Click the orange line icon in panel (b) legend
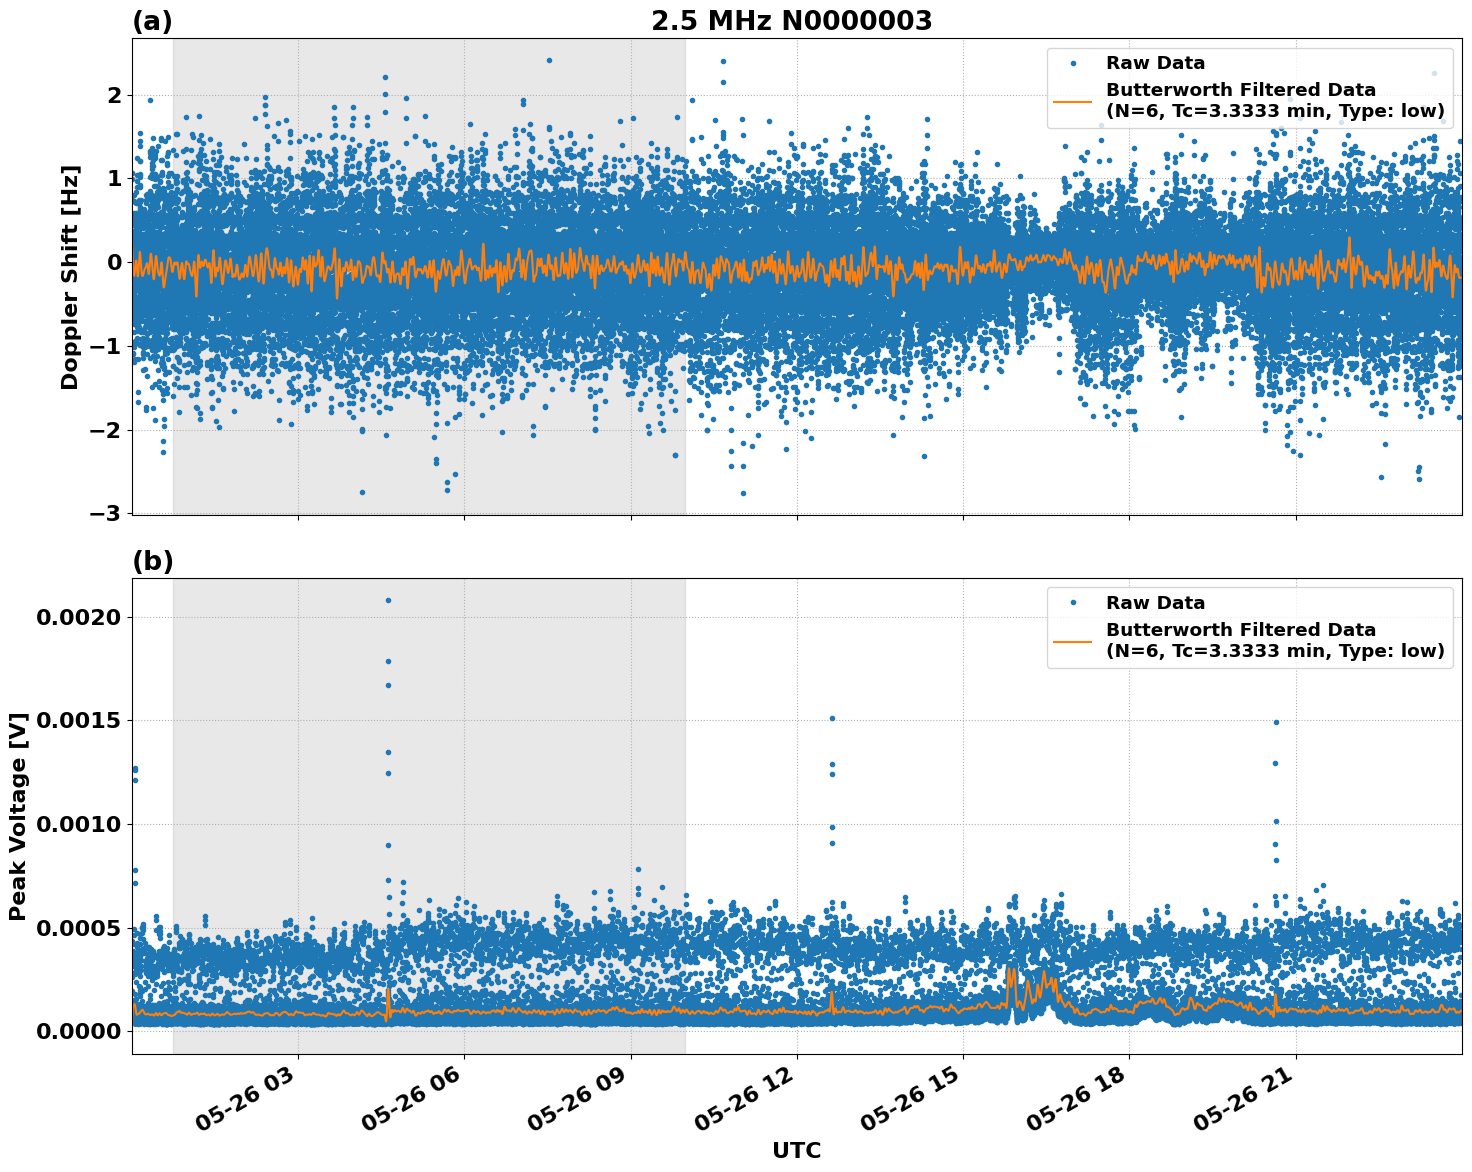Viewport: 1472px width, 1172px height. pyautogui.click(x=1073, y=640)
